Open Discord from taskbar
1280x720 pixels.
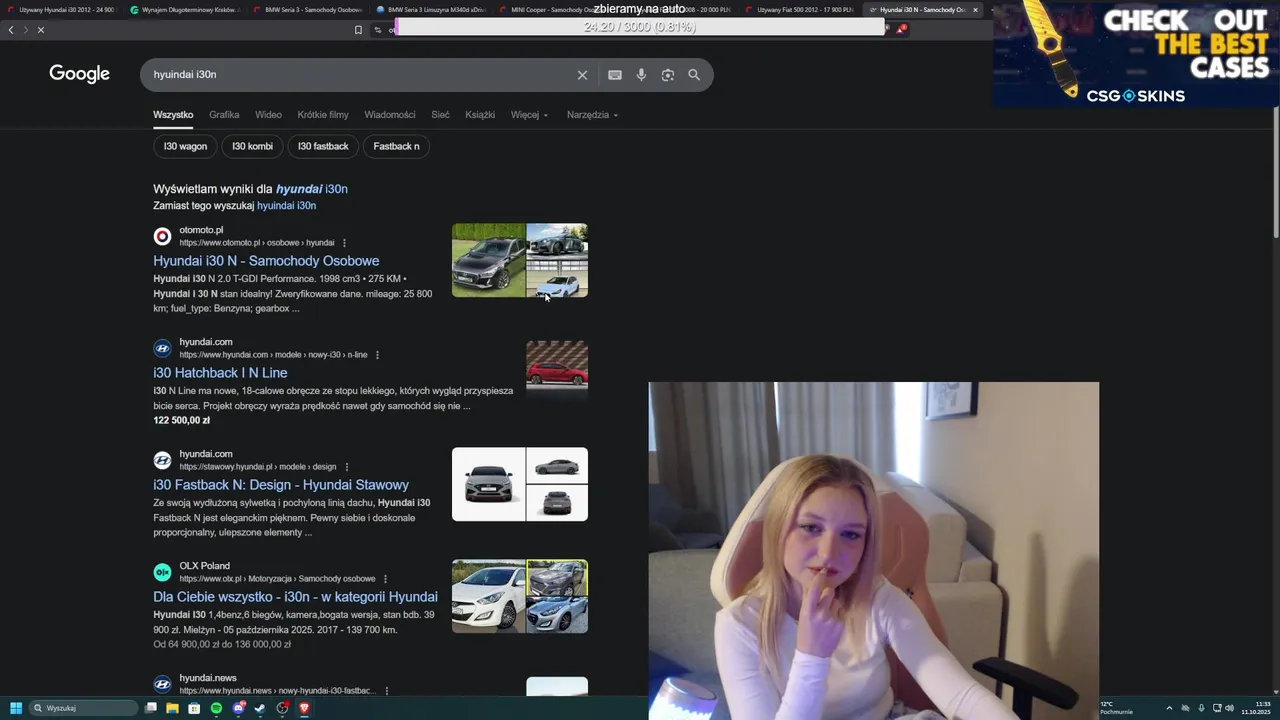[239, 708]
